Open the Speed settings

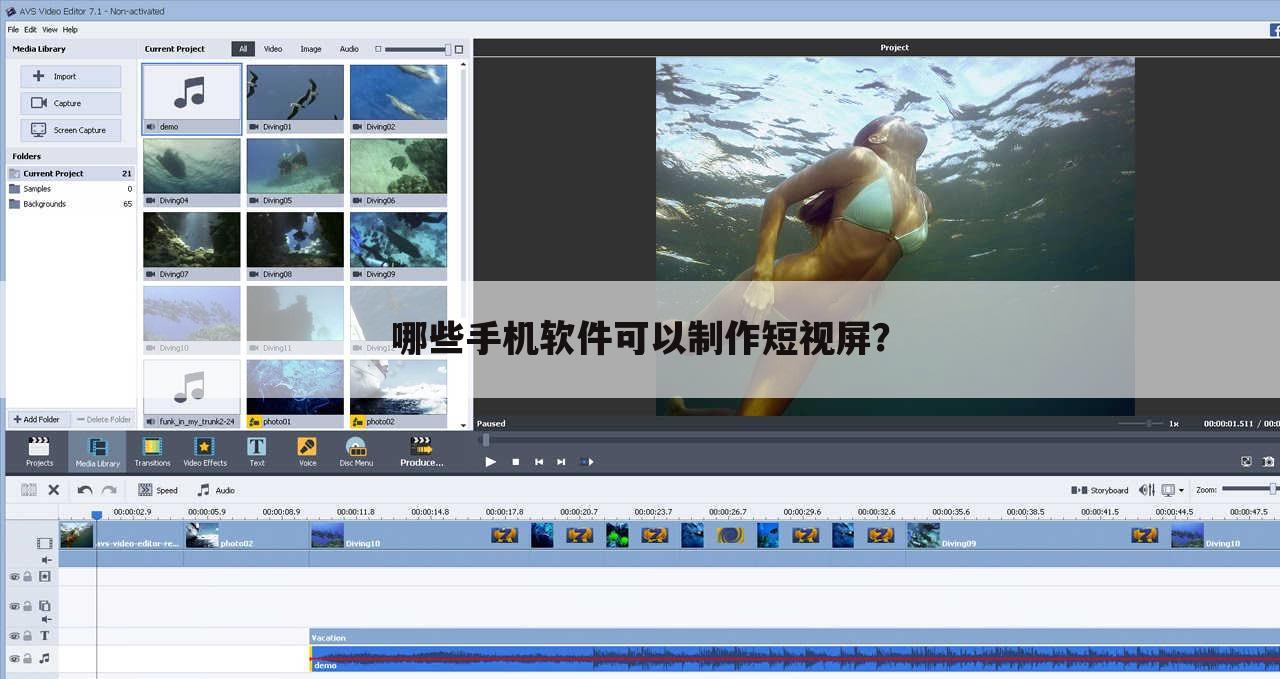[158, 490]
